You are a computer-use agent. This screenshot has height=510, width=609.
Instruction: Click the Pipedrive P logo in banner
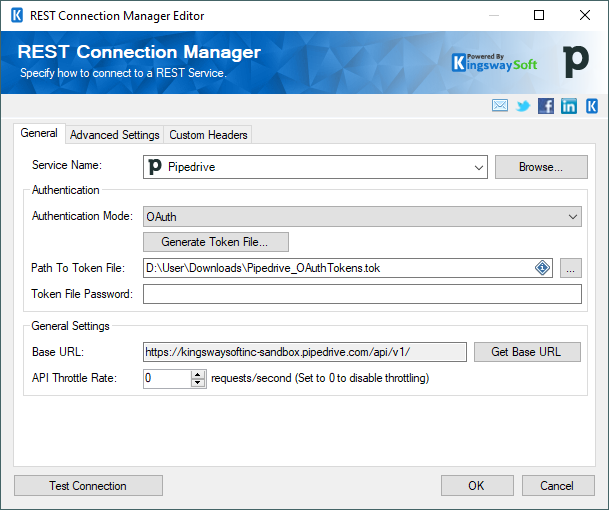coord(576,62)
